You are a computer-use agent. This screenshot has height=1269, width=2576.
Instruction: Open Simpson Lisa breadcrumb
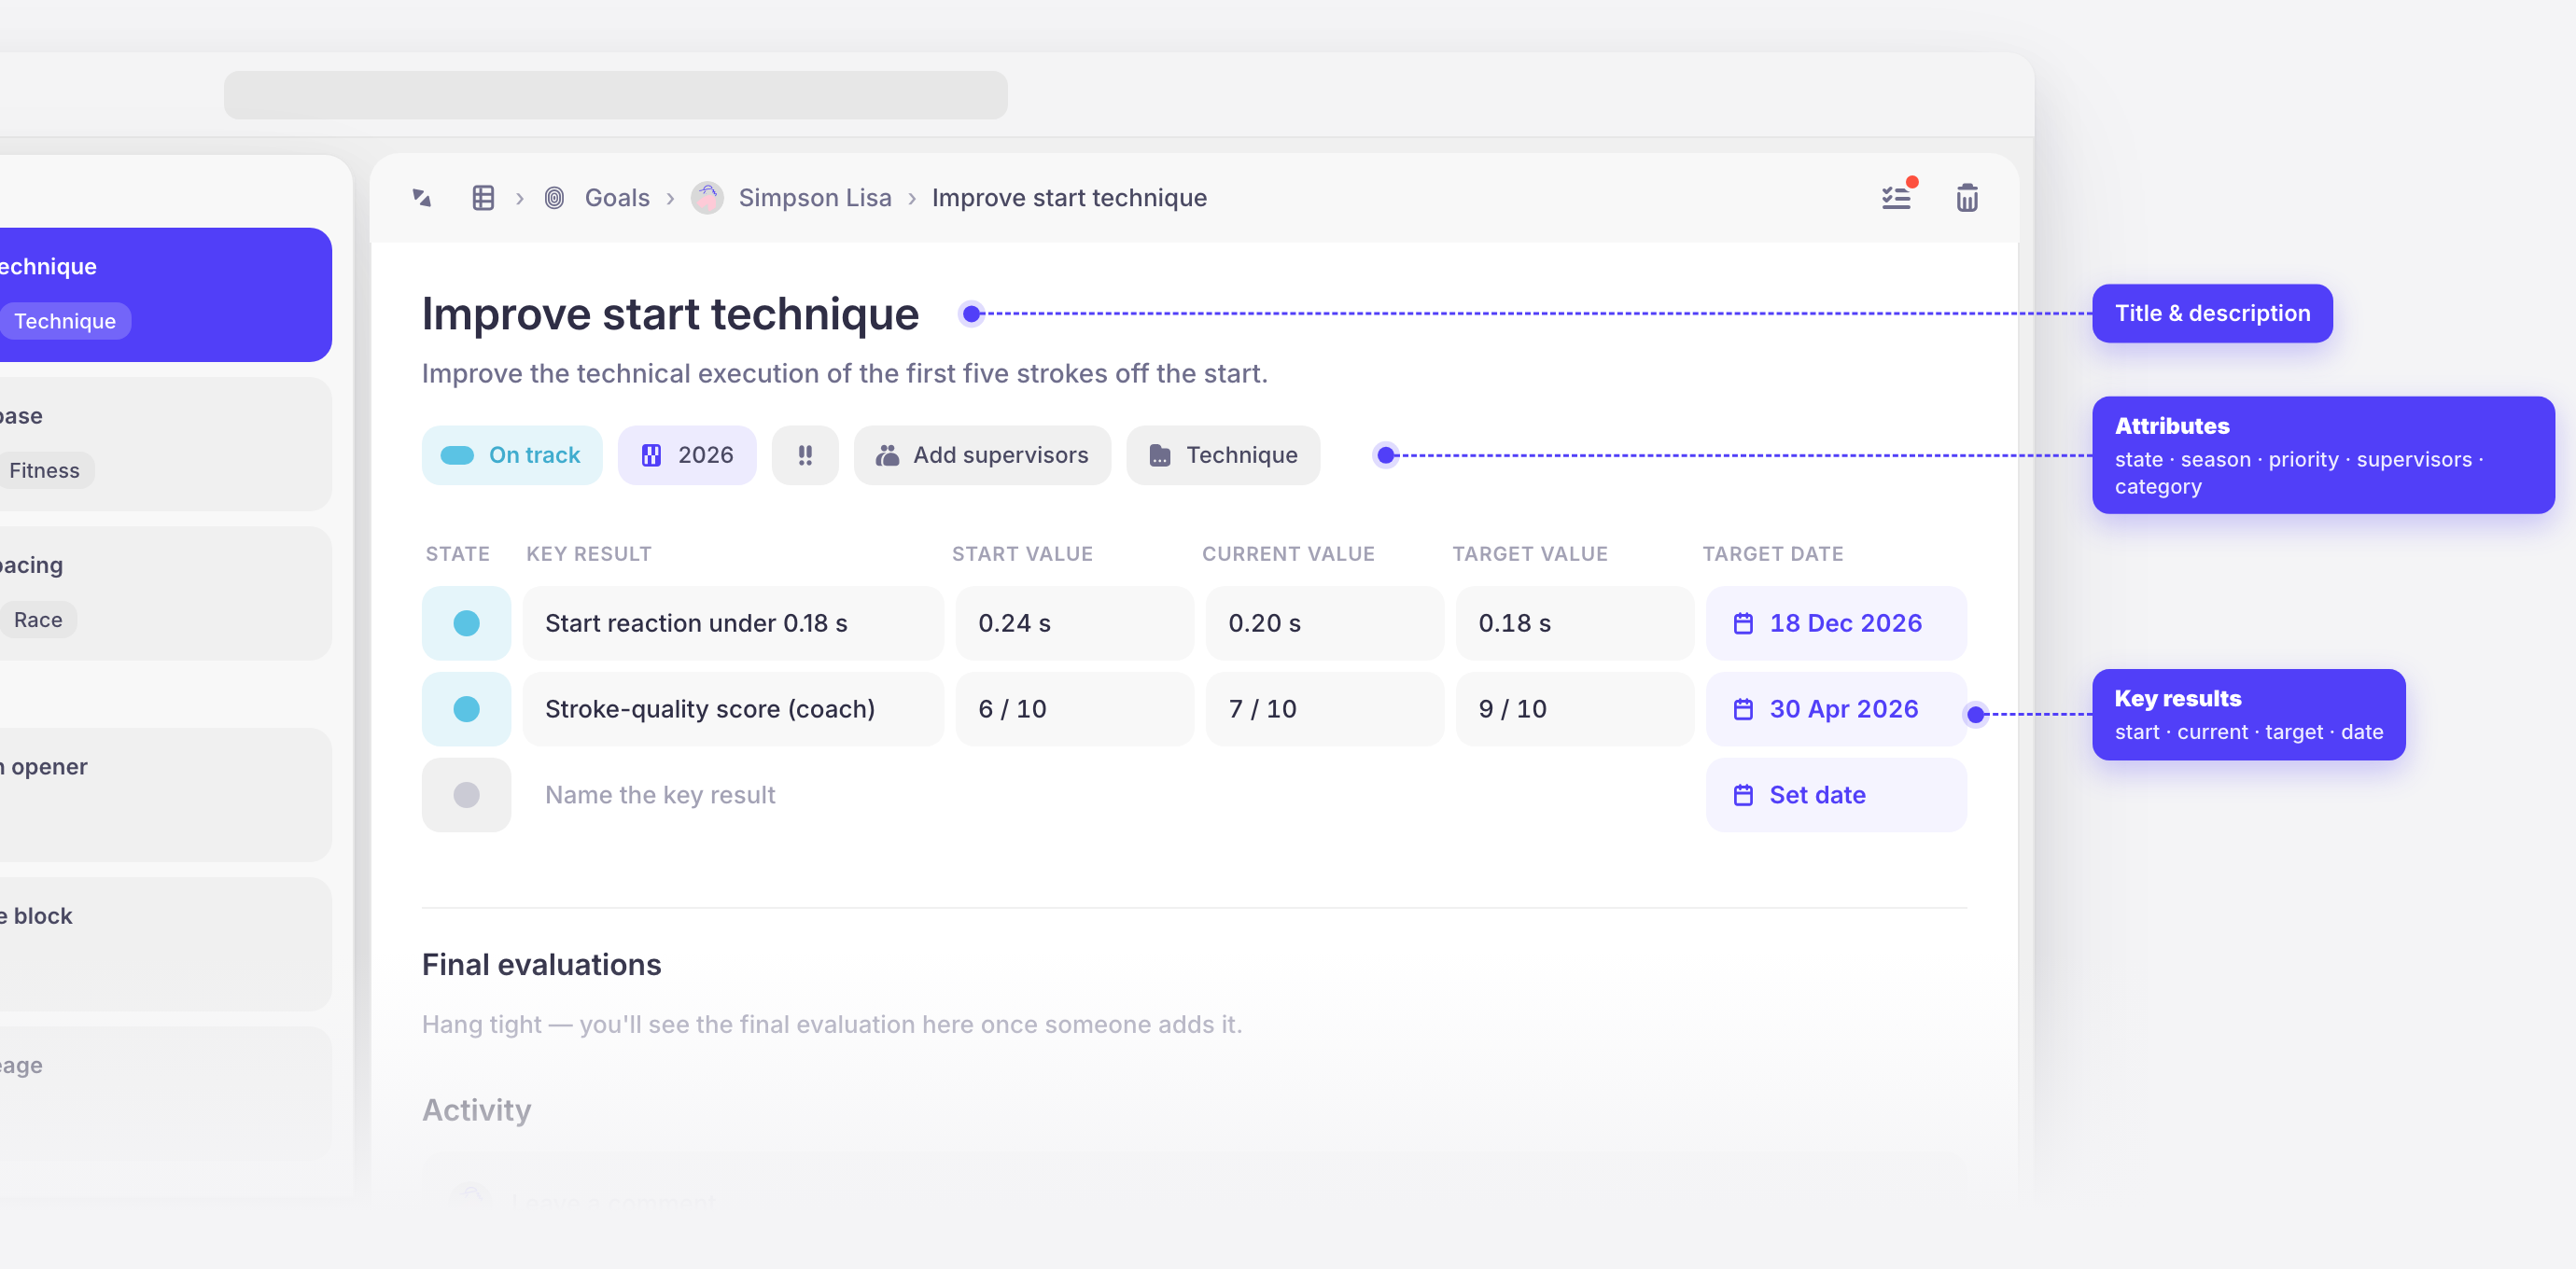click(815, 198)
